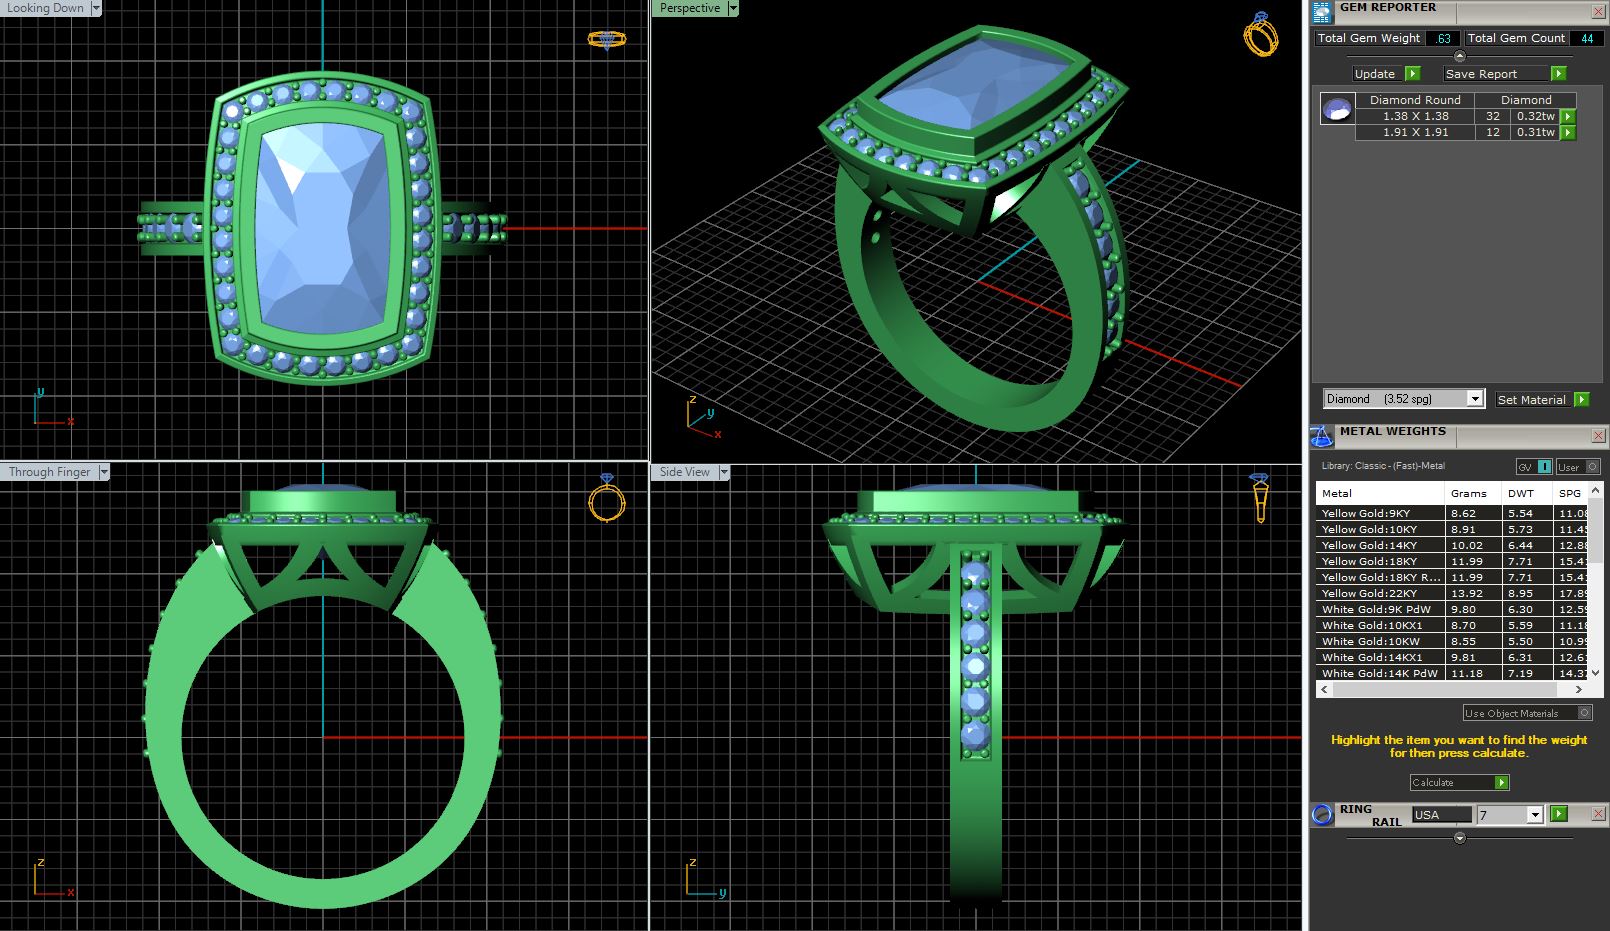Click the Metal Weights scale icon
Viewport: 1610px width, 931px height.
coord(1322,436)
